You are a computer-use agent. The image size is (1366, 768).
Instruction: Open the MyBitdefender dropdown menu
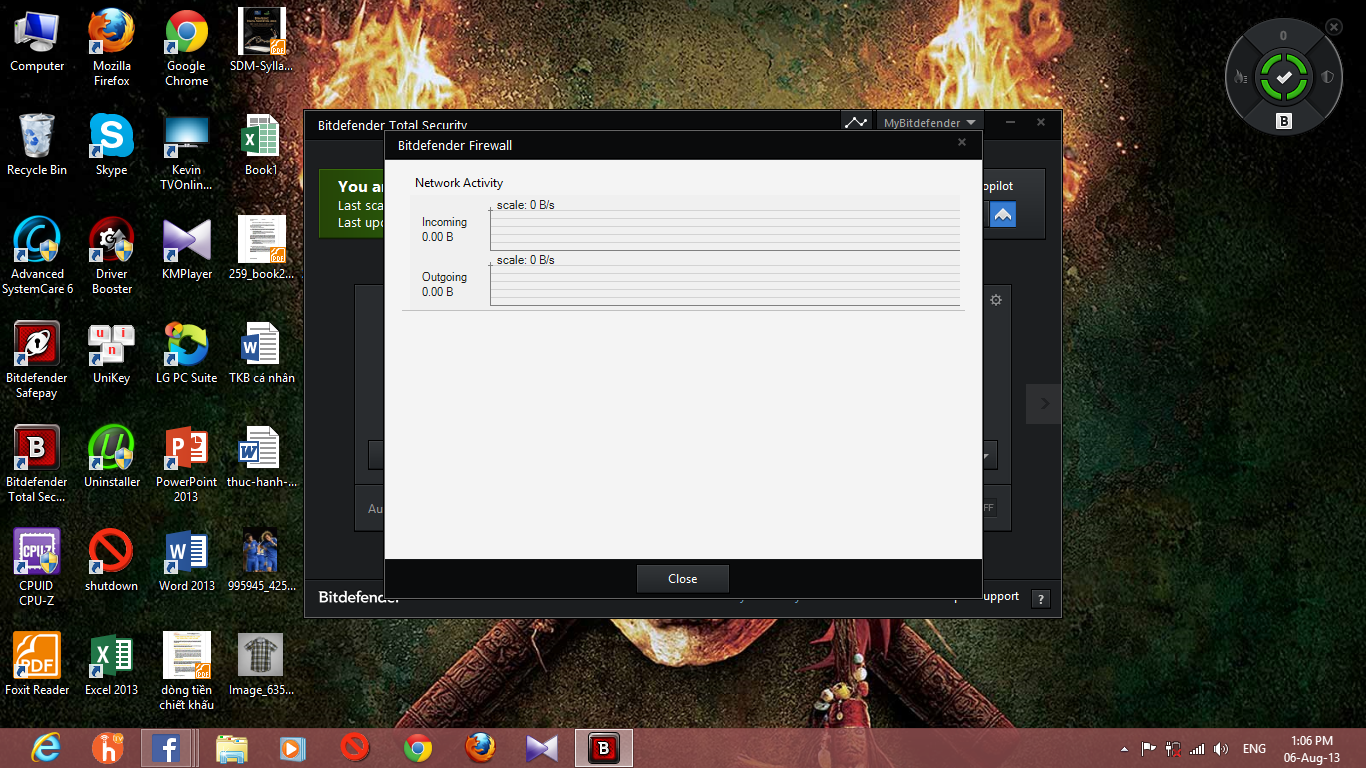(929, 123)
